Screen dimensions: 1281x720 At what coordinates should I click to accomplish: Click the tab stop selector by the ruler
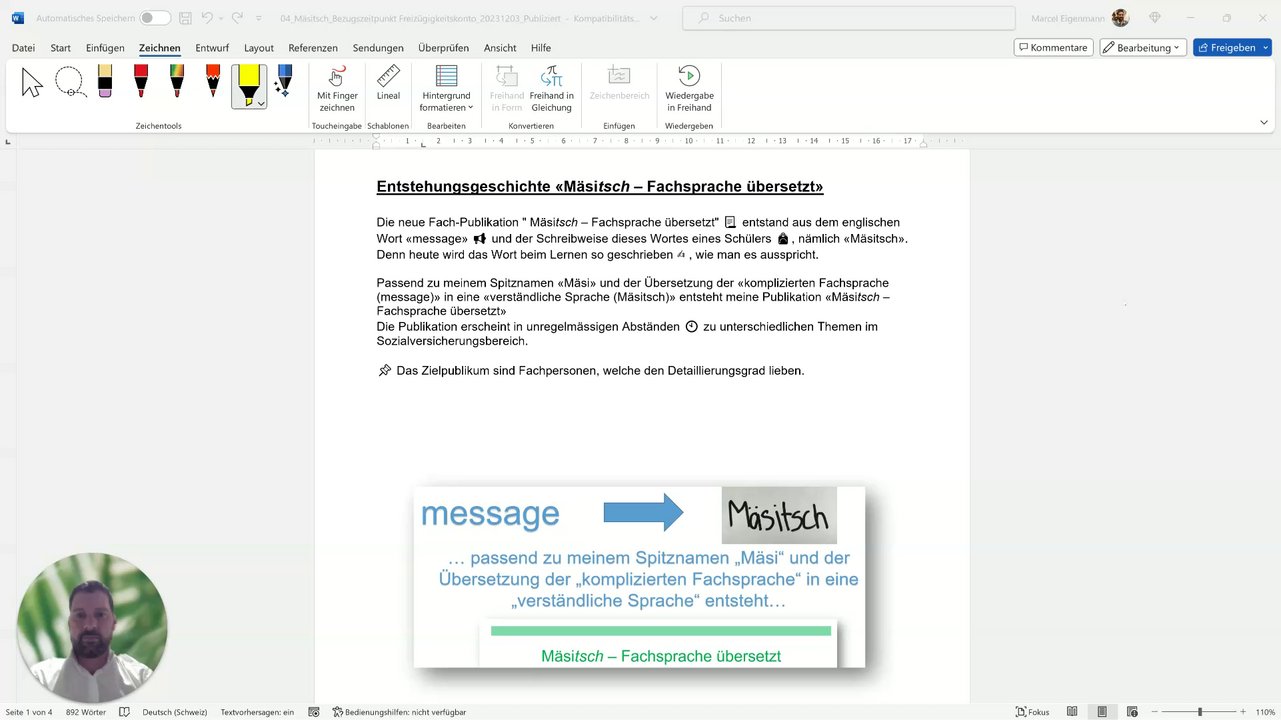point(8,141)
